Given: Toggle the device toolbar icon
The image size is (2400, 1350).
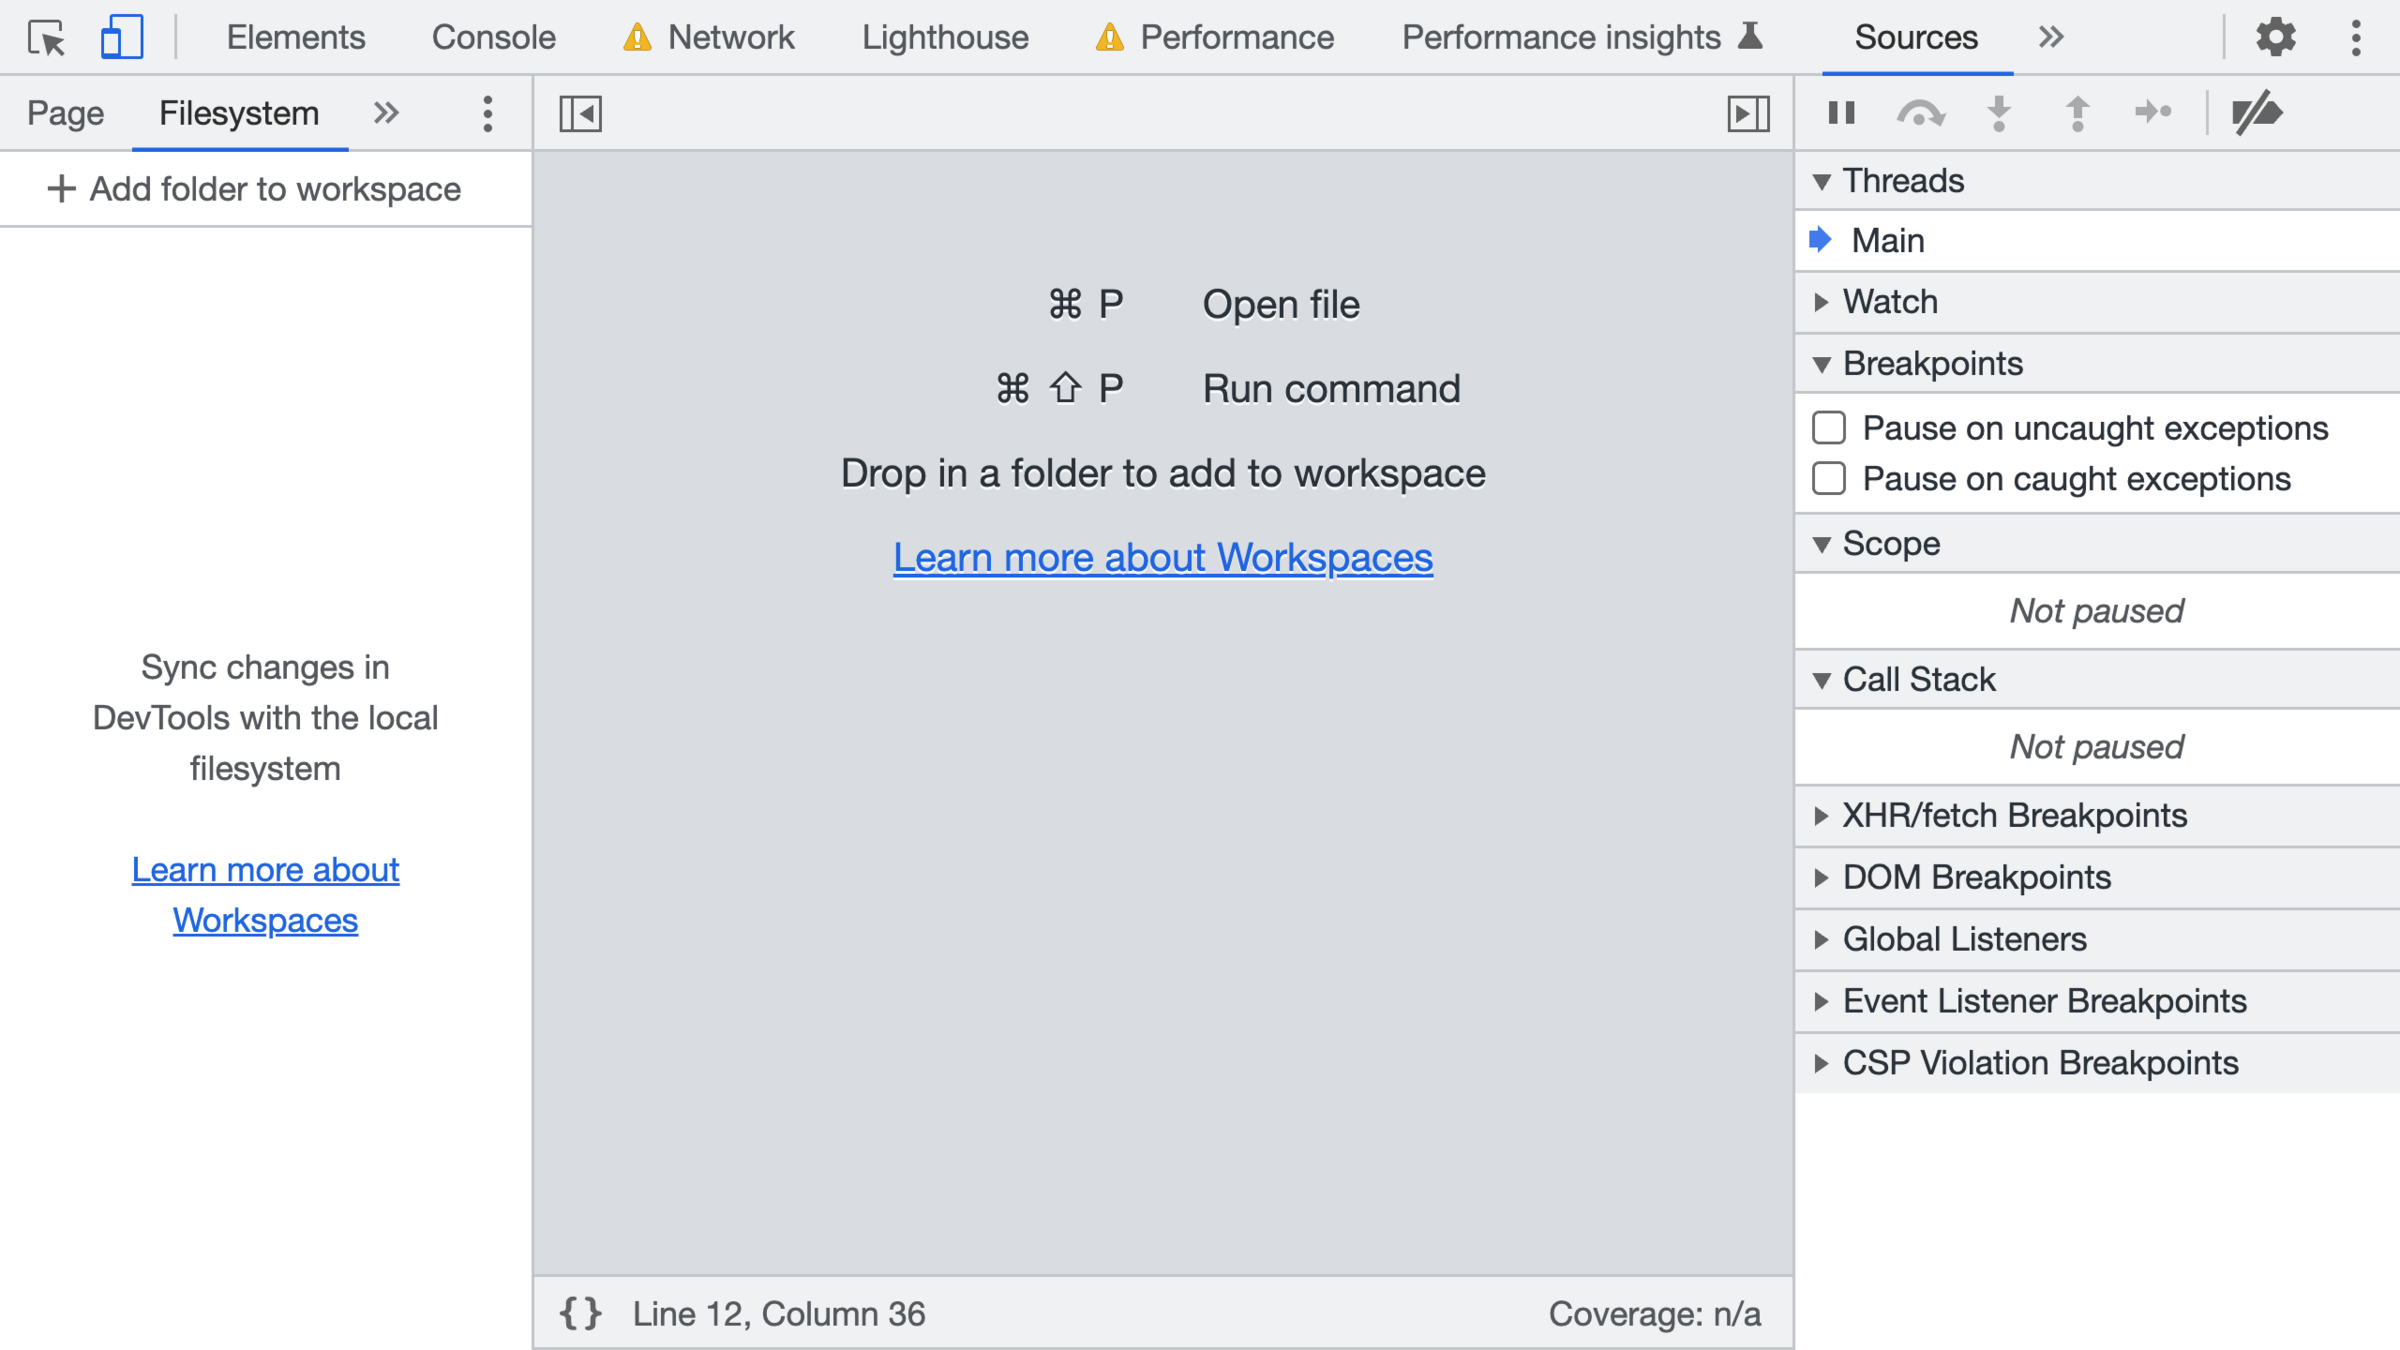Looking at the screenshot, I should click(x=121, y=38).
